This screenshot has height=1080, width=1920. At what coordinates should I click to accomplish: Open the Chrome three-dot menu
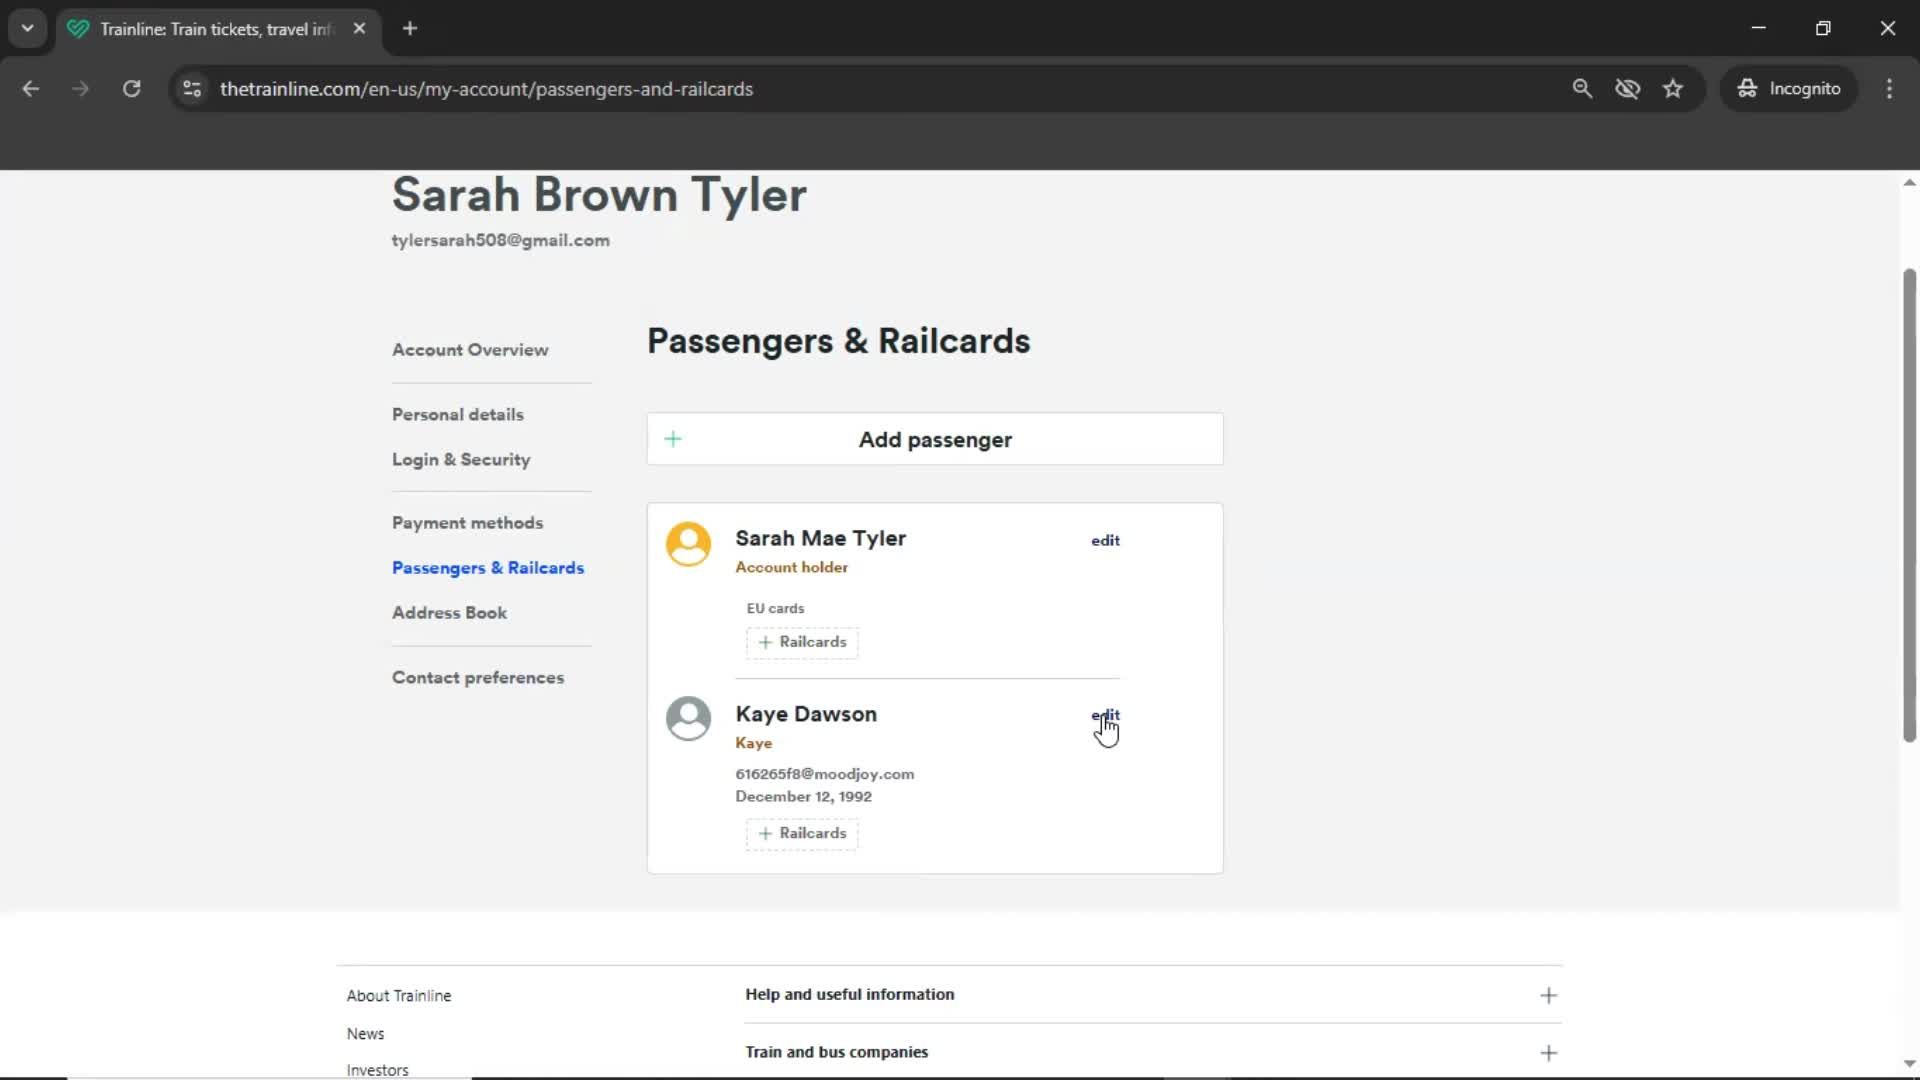1889,88
